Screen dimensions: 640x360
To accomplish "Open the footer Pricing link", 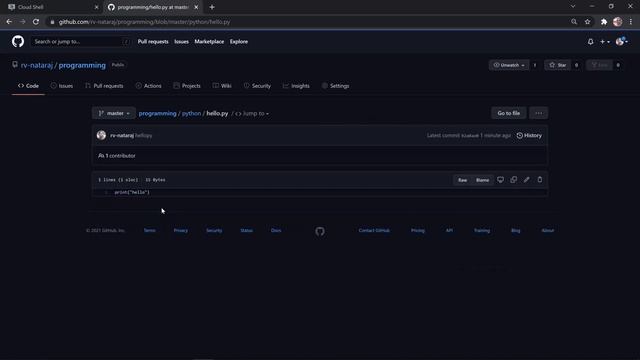I will click(x=418, y=231).
